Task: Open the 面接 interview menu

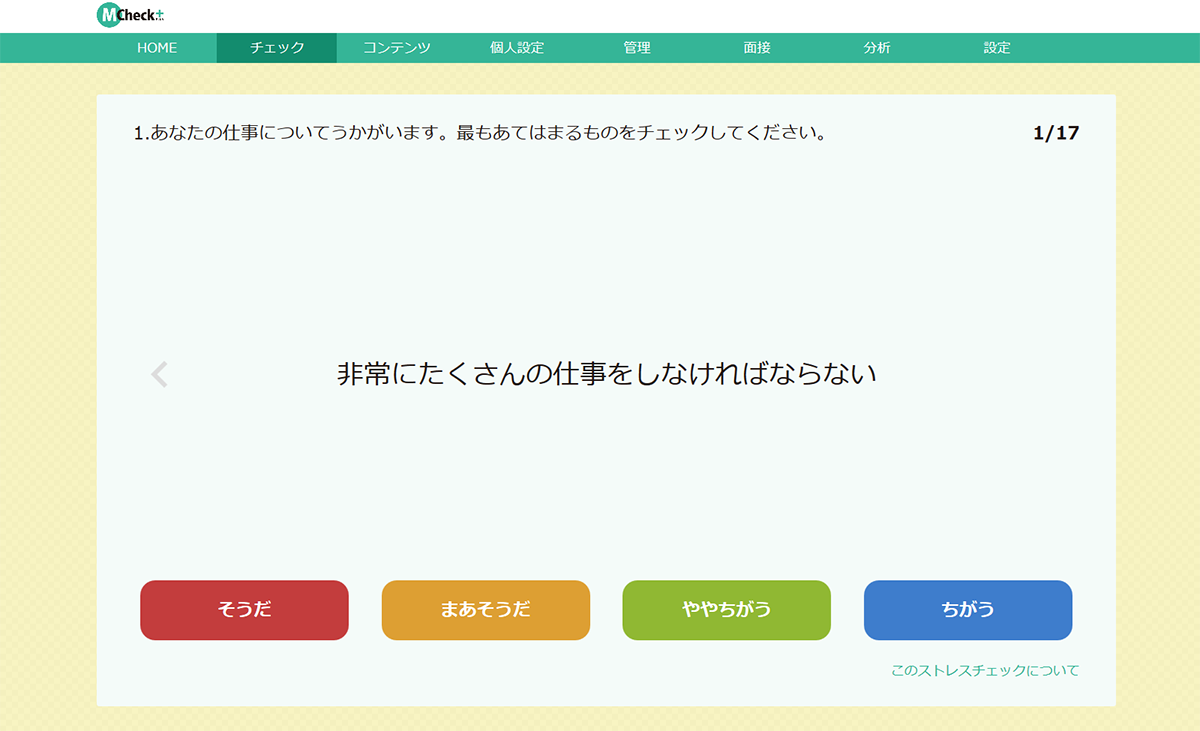Action: tap(757, 47)
